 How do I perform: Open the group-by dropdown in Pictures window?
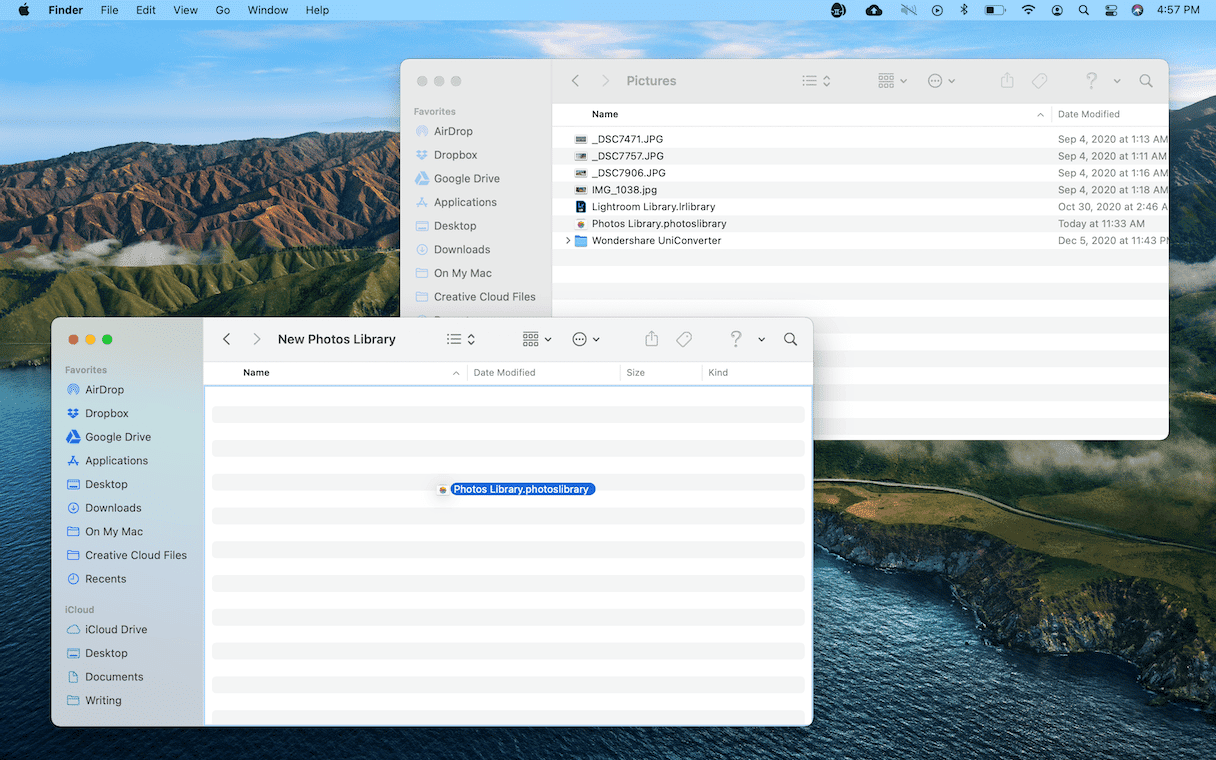pyautogui.click(x=892, y=81)
